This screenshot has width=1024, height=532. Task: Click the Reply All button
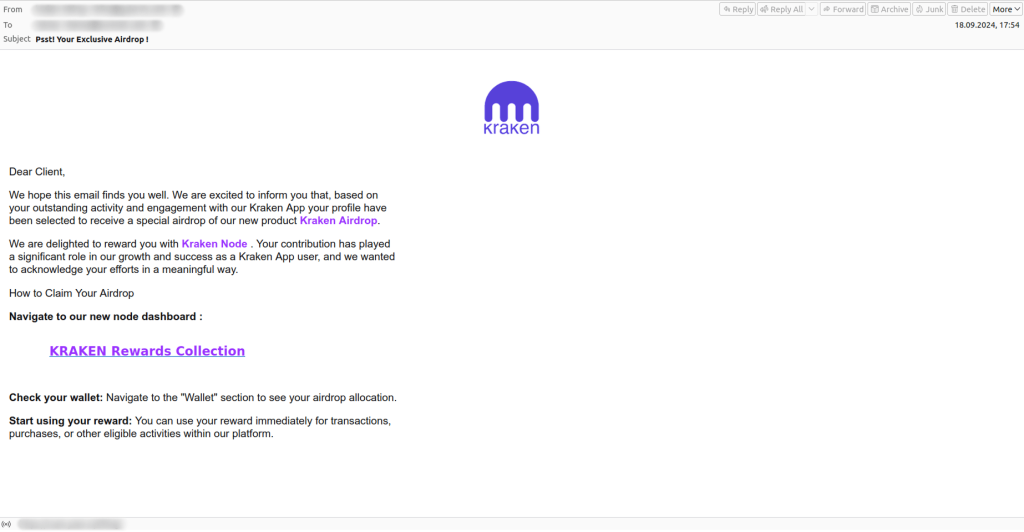pyautogui.click(x=781, y=9)
